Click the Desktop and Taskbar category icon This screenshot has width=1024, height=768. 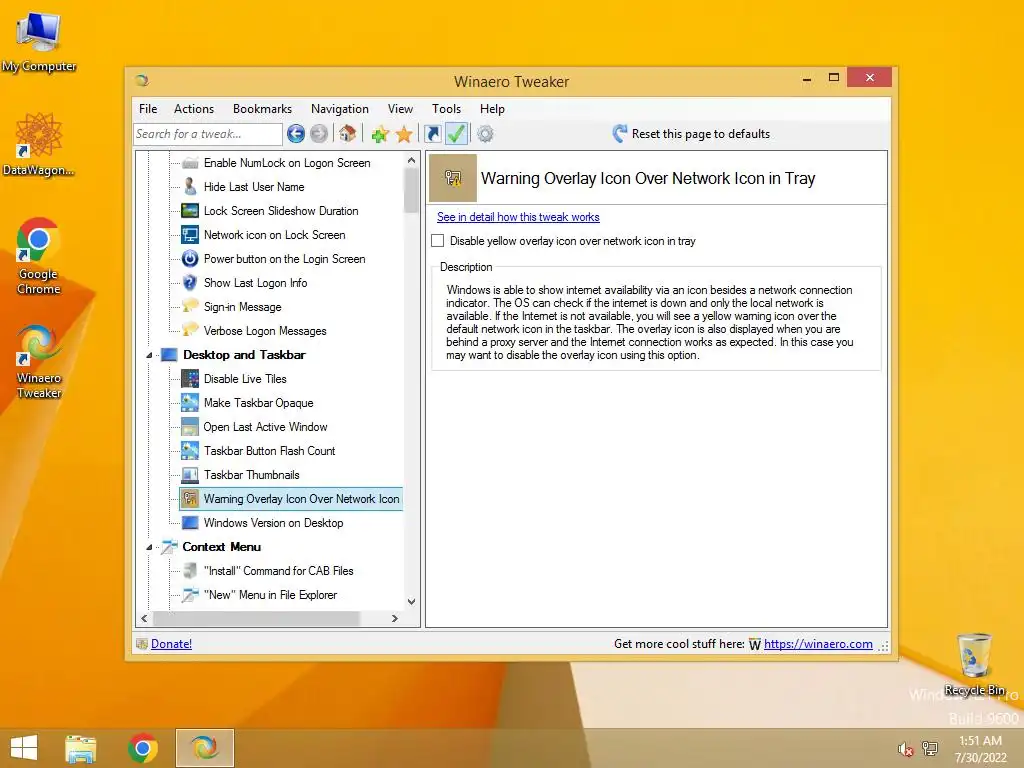169,355
